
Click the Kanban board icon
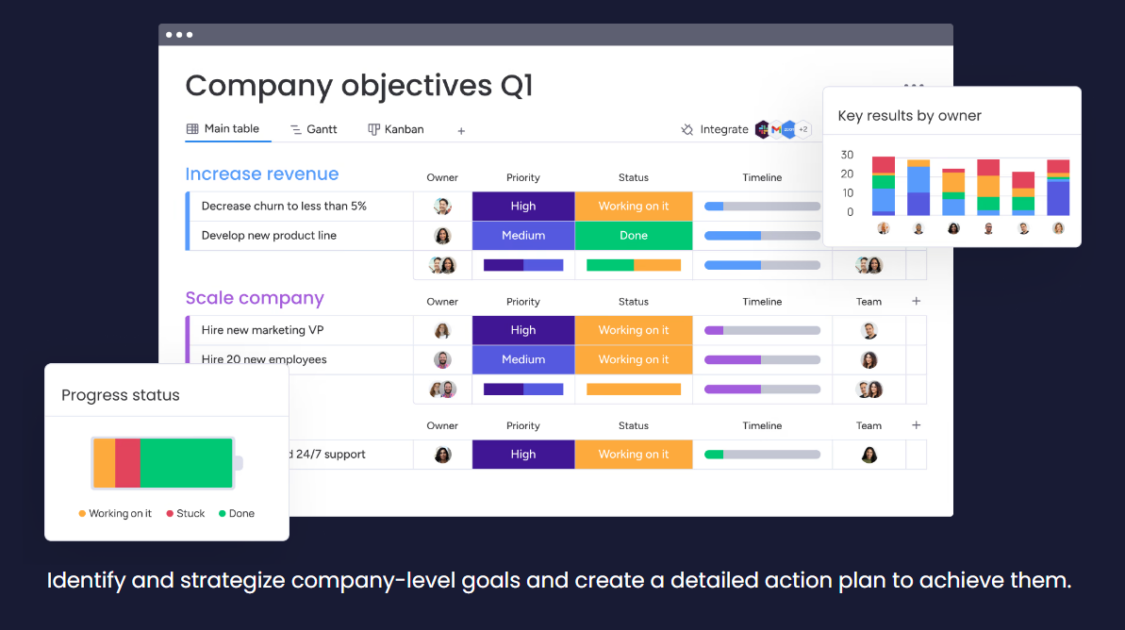click(x=374, y=130)
